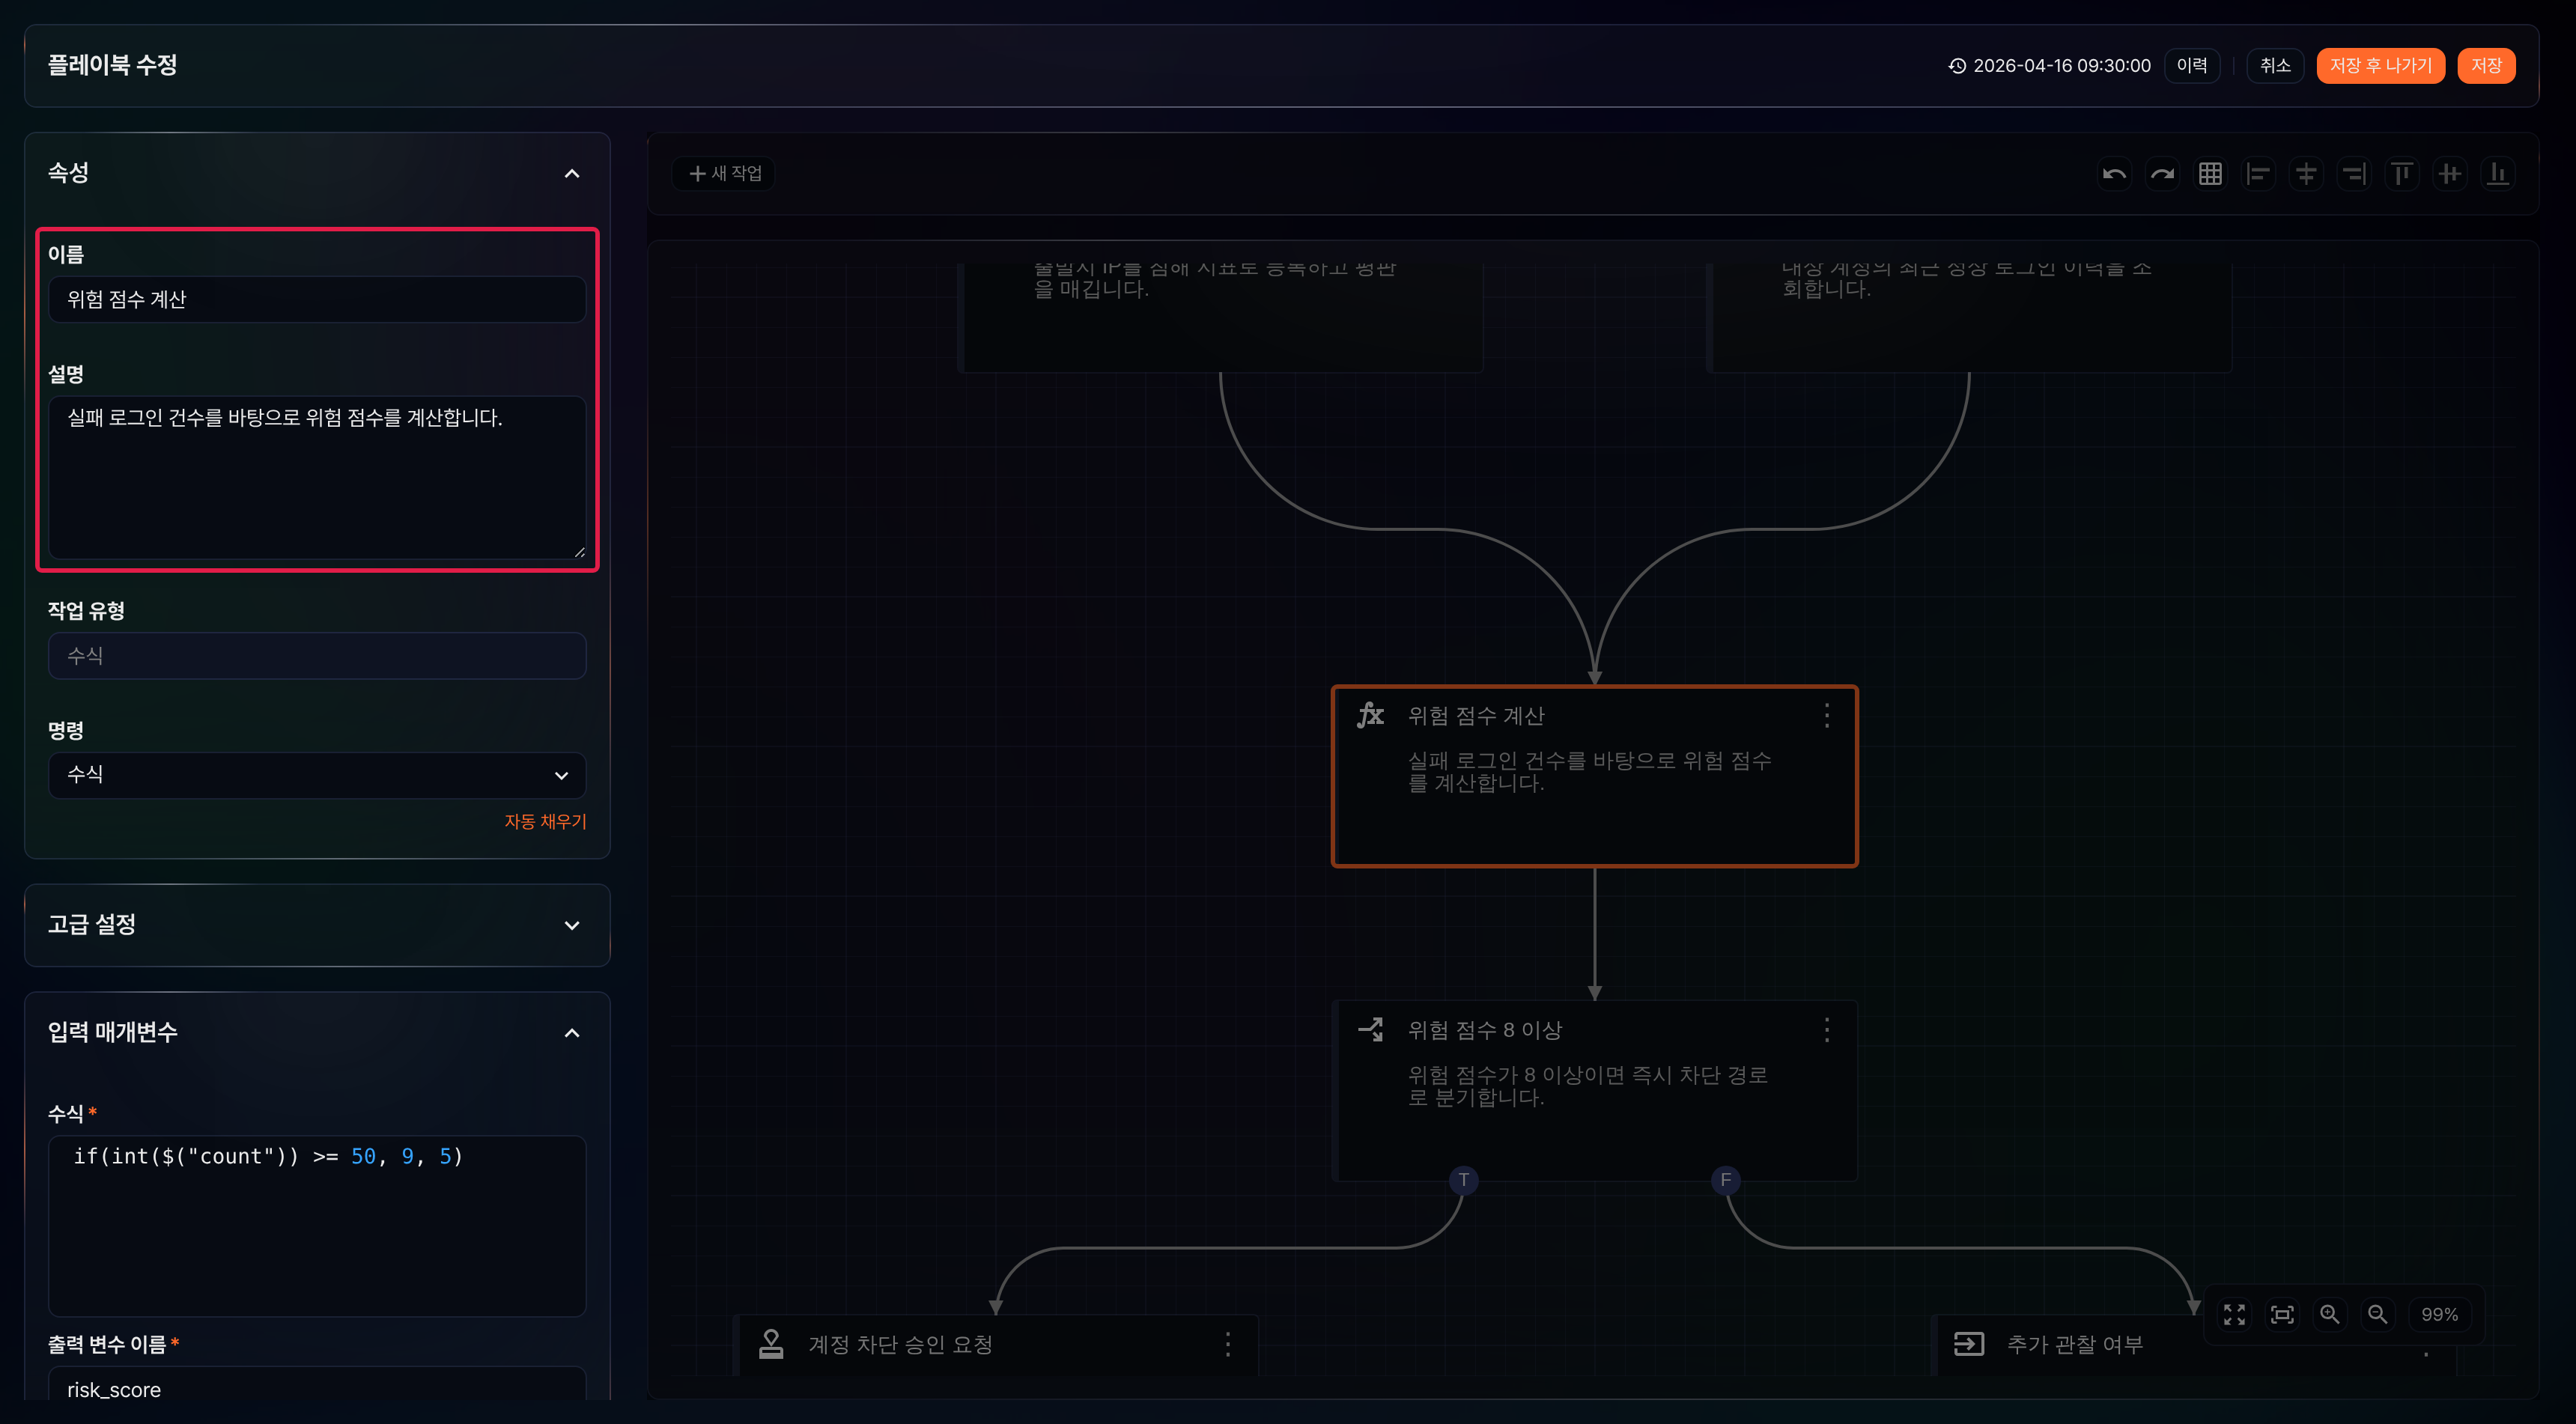Click the undo icon in canvas toolbar
The width and height of the screenshot is (2576, 1424).
pos(2114,174)
